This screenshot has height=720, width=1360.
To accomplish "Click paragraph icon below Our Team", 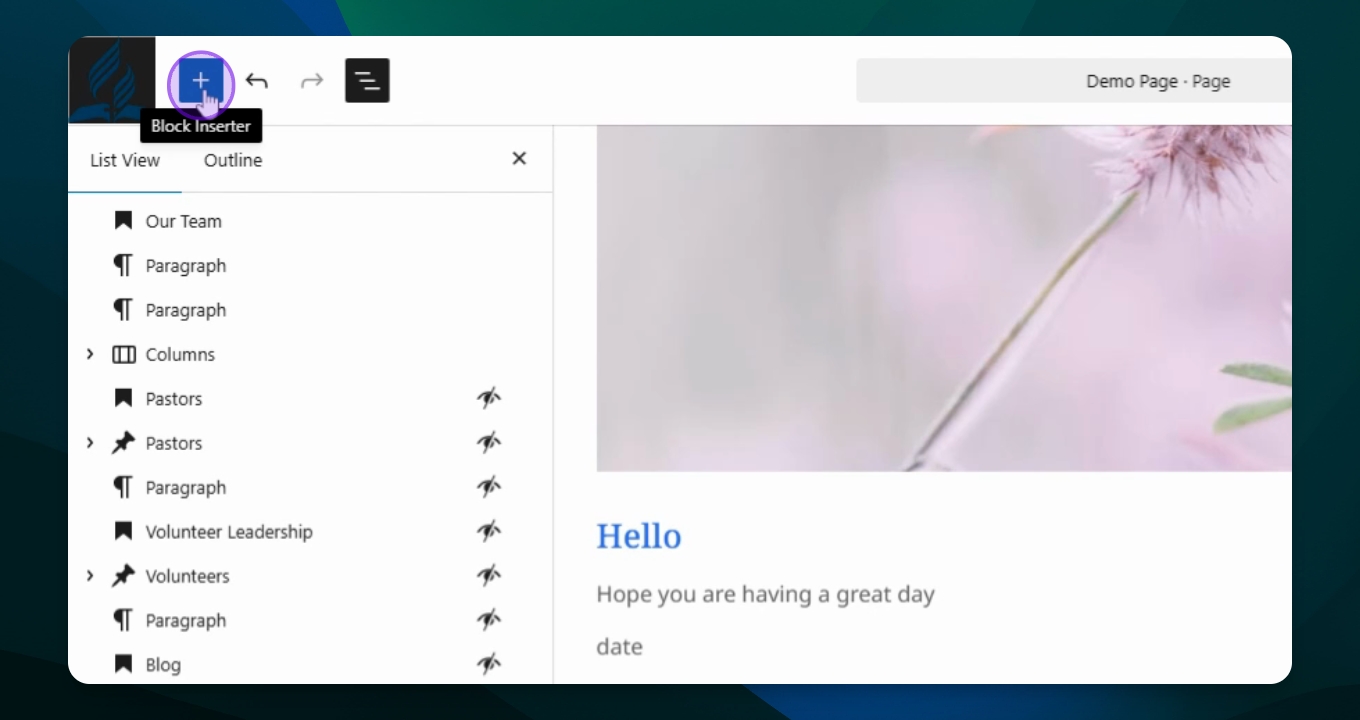I will pos(123,265).
